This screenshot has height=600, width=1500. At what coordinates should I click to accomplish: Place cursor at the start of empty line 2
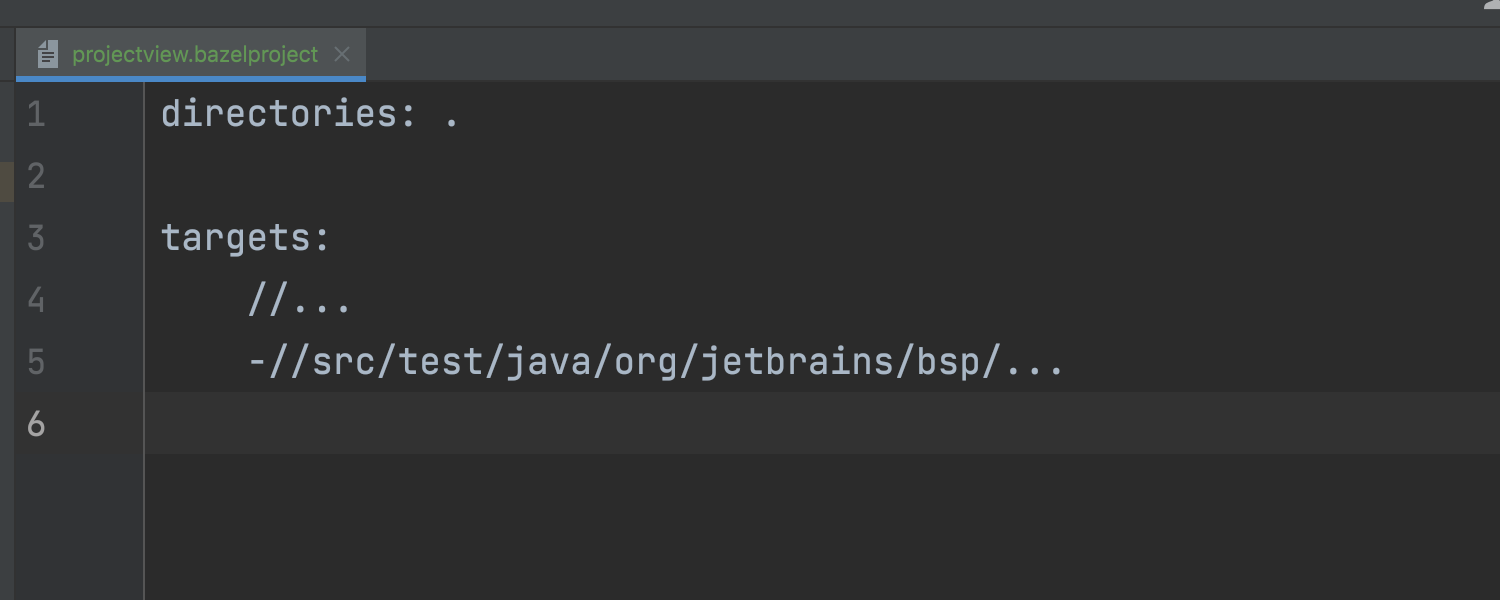click(163, 177)
